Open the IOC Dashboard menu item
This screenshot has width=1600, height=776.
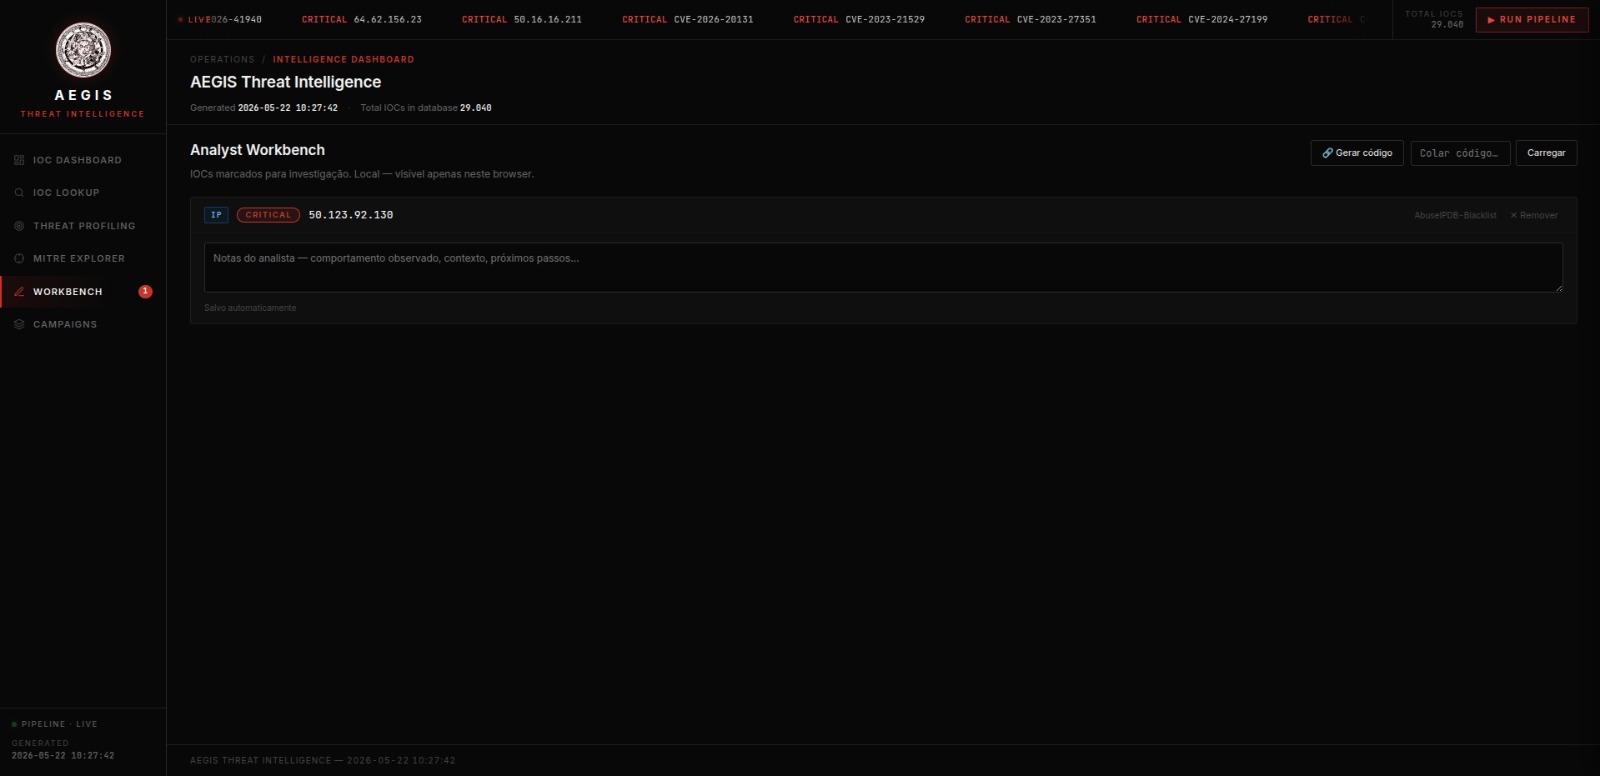point(83,160)
